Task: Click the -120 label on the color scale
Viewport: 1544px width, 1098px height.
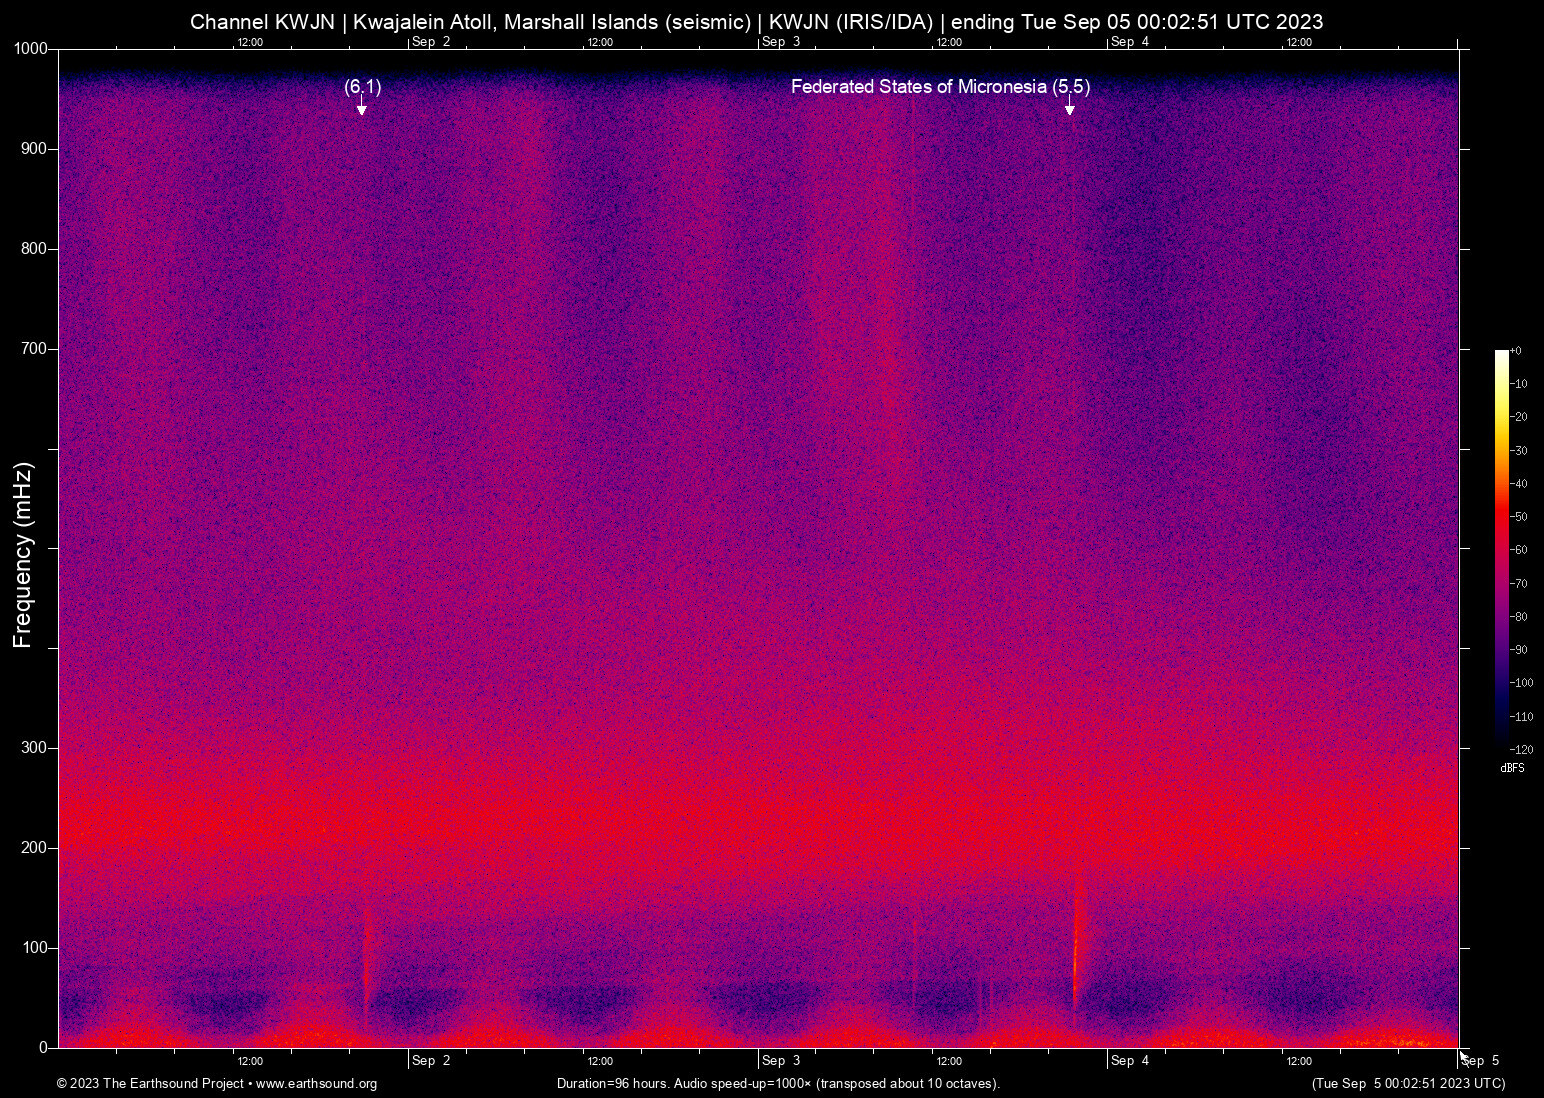Action: [1521, 750]
